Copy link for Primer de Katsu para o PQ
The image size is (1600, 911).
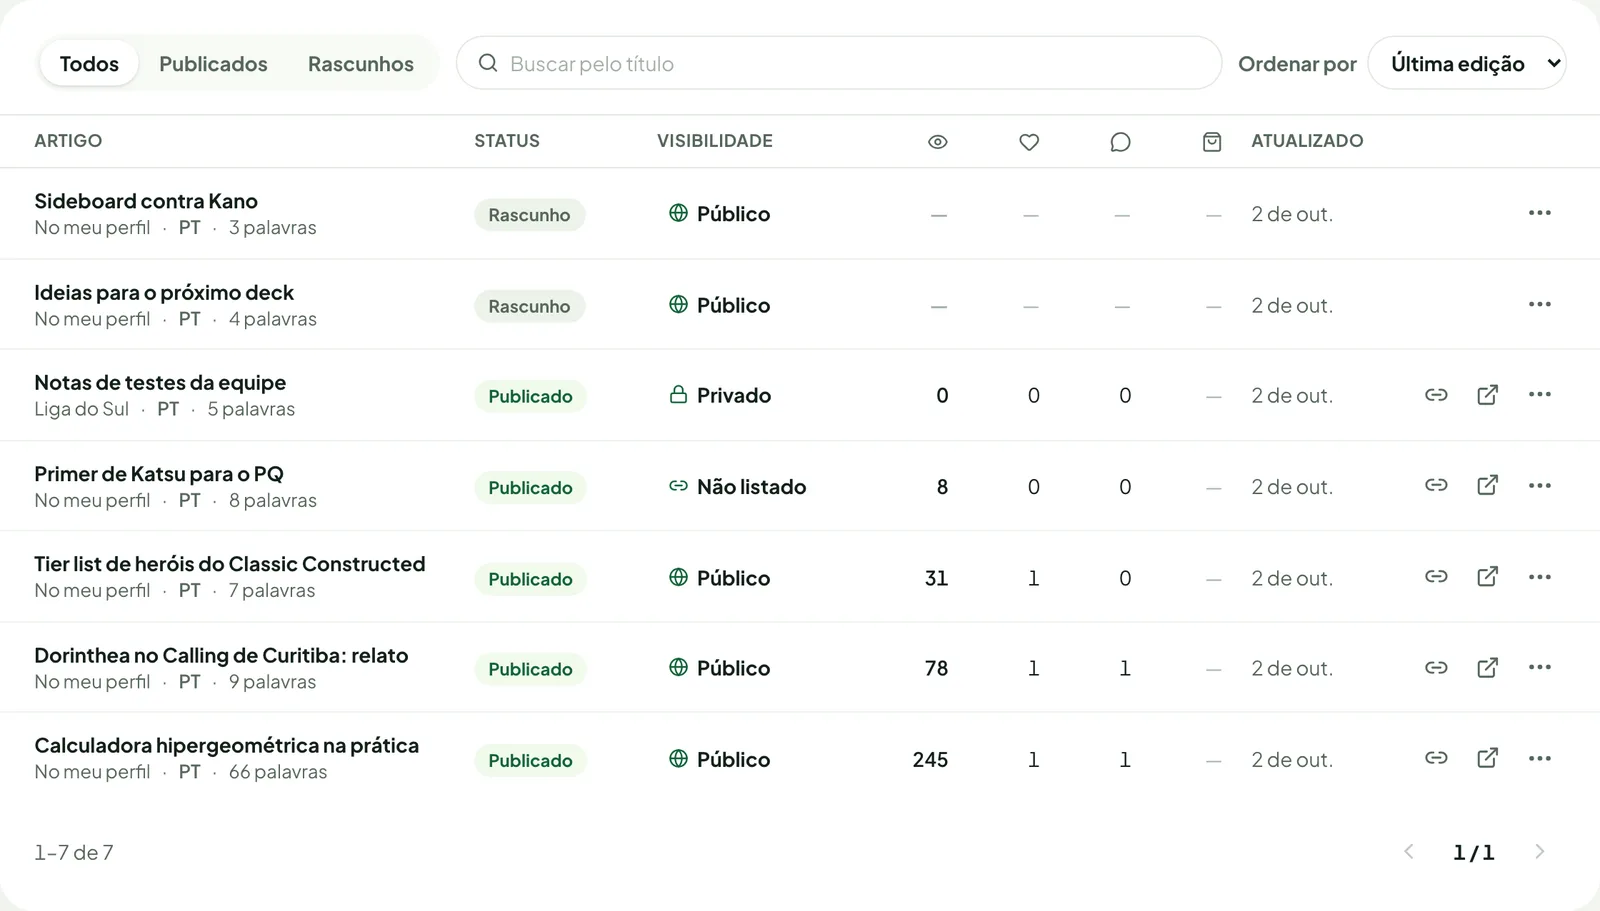click(x=1436, y=486)
